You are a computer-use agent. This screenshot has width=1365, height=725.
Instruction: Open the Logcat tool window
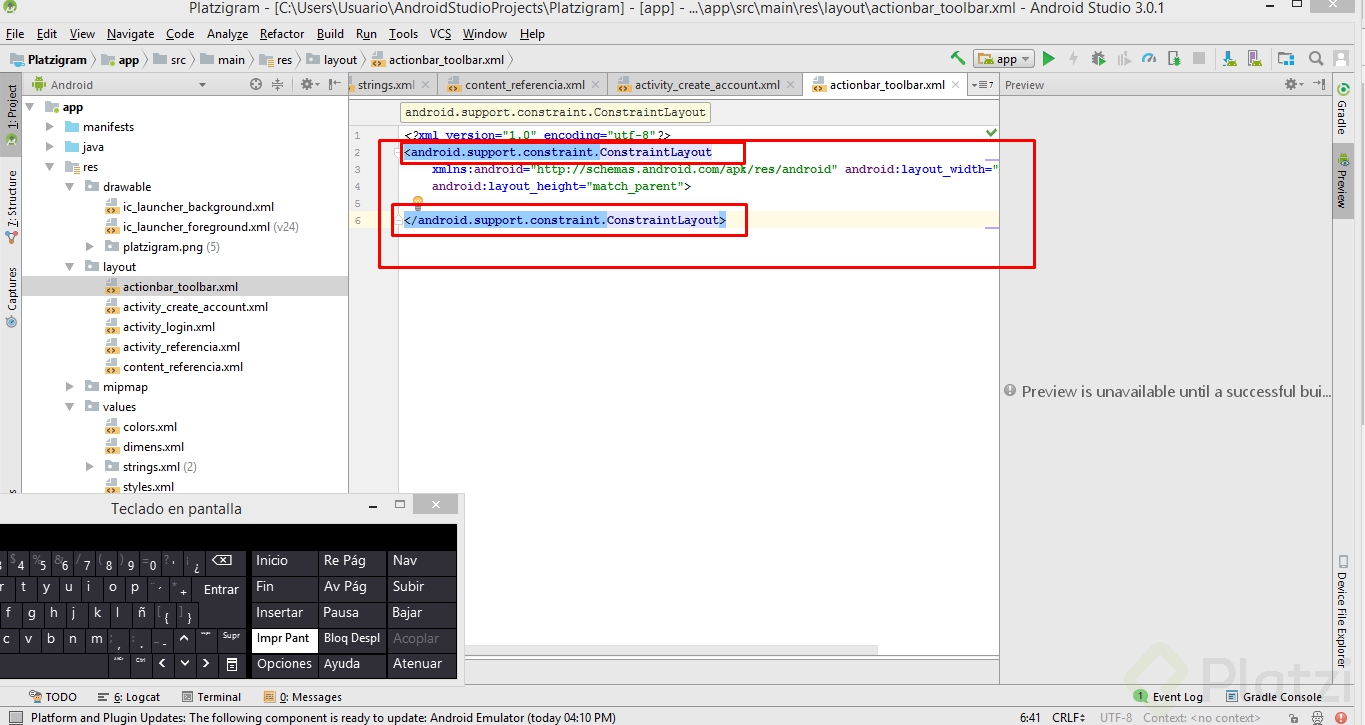click(129, 697)
